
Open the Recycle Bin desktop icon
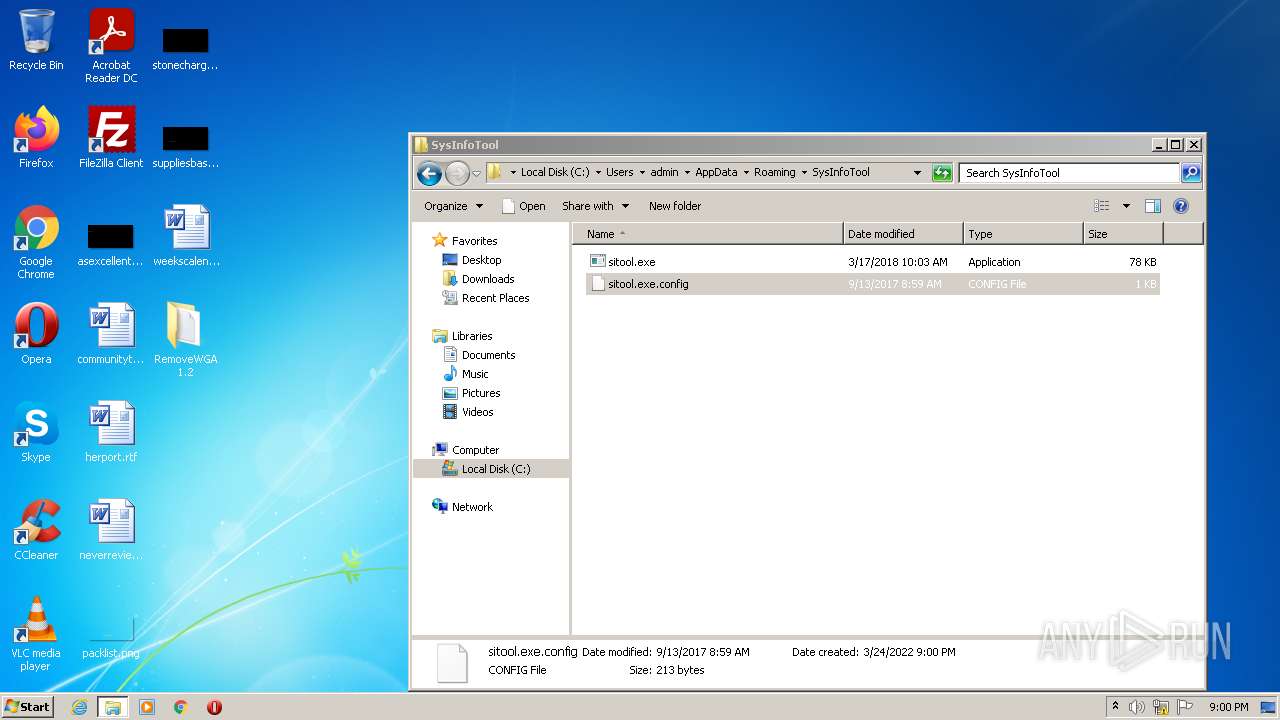coord(36,40)
